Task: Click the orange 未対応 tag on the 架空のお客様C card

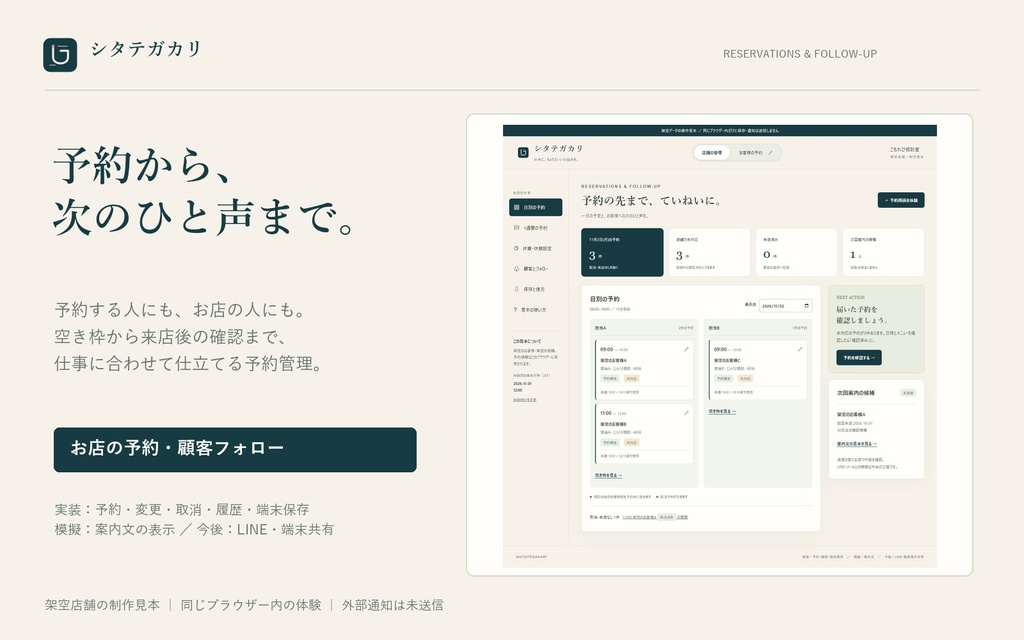Action: click(744, 379)
